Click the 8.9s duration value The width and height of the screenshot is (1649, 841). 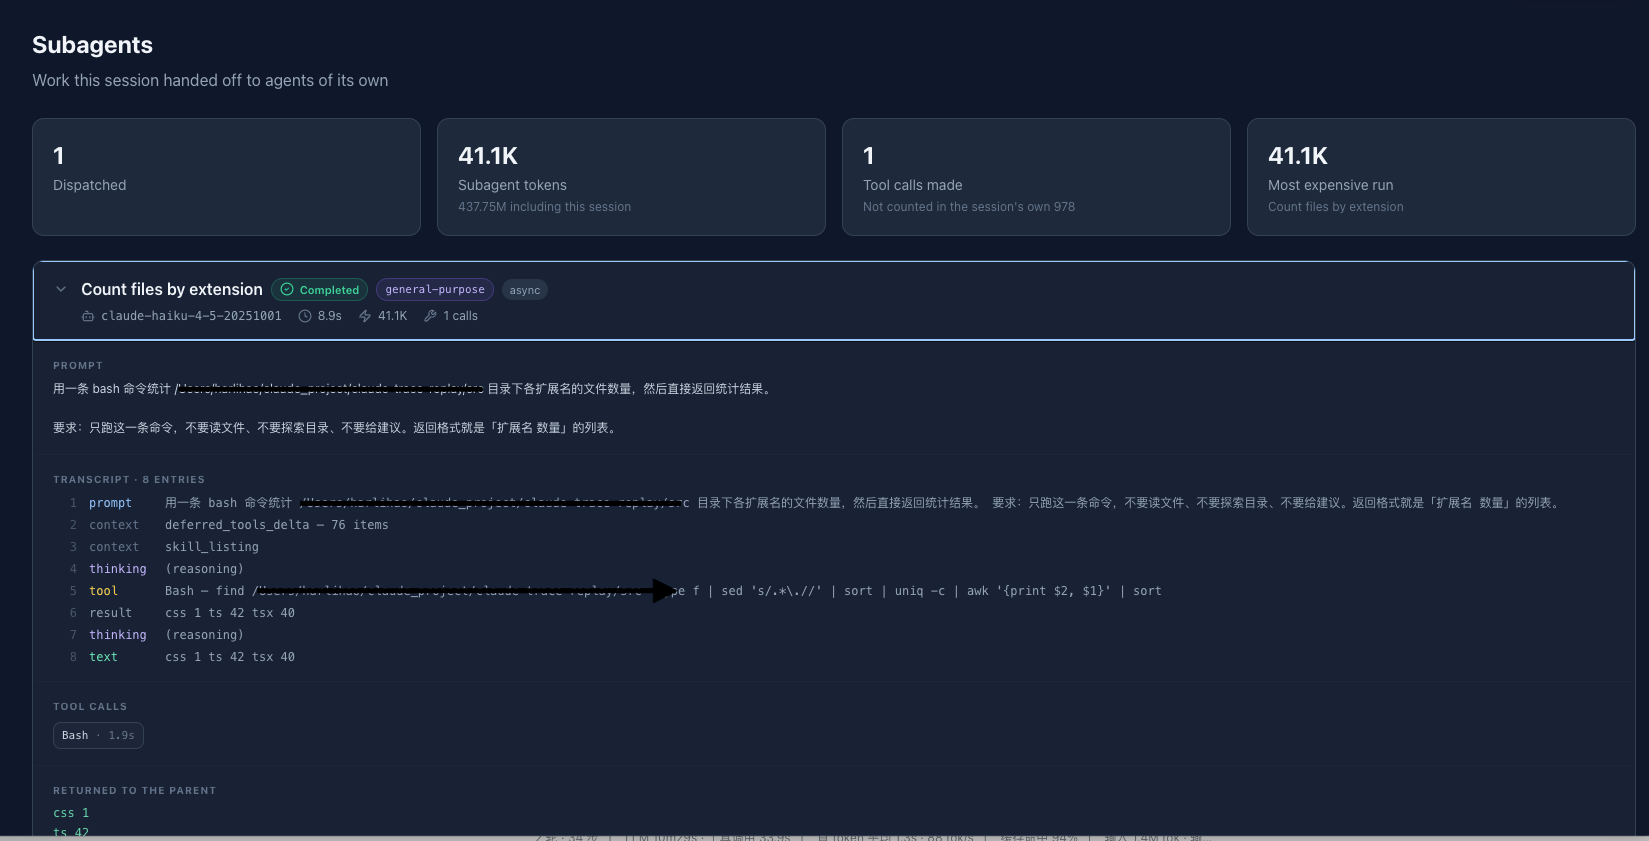click(330, 316)
